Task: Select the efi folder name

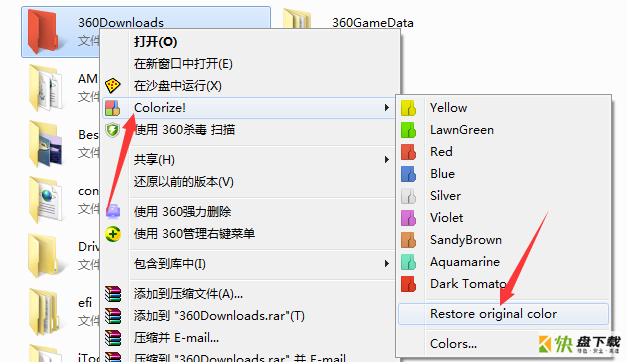Action: (85, 302)
